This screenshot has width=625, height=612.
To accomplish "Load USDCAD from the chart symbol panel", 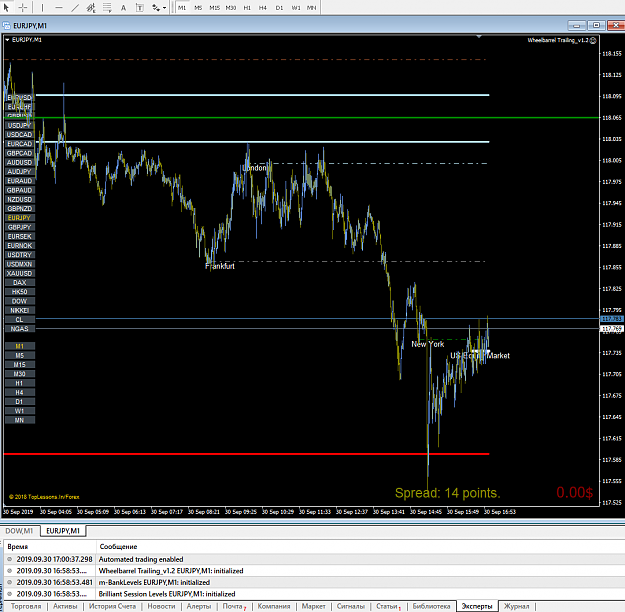I will click(19, 135).
